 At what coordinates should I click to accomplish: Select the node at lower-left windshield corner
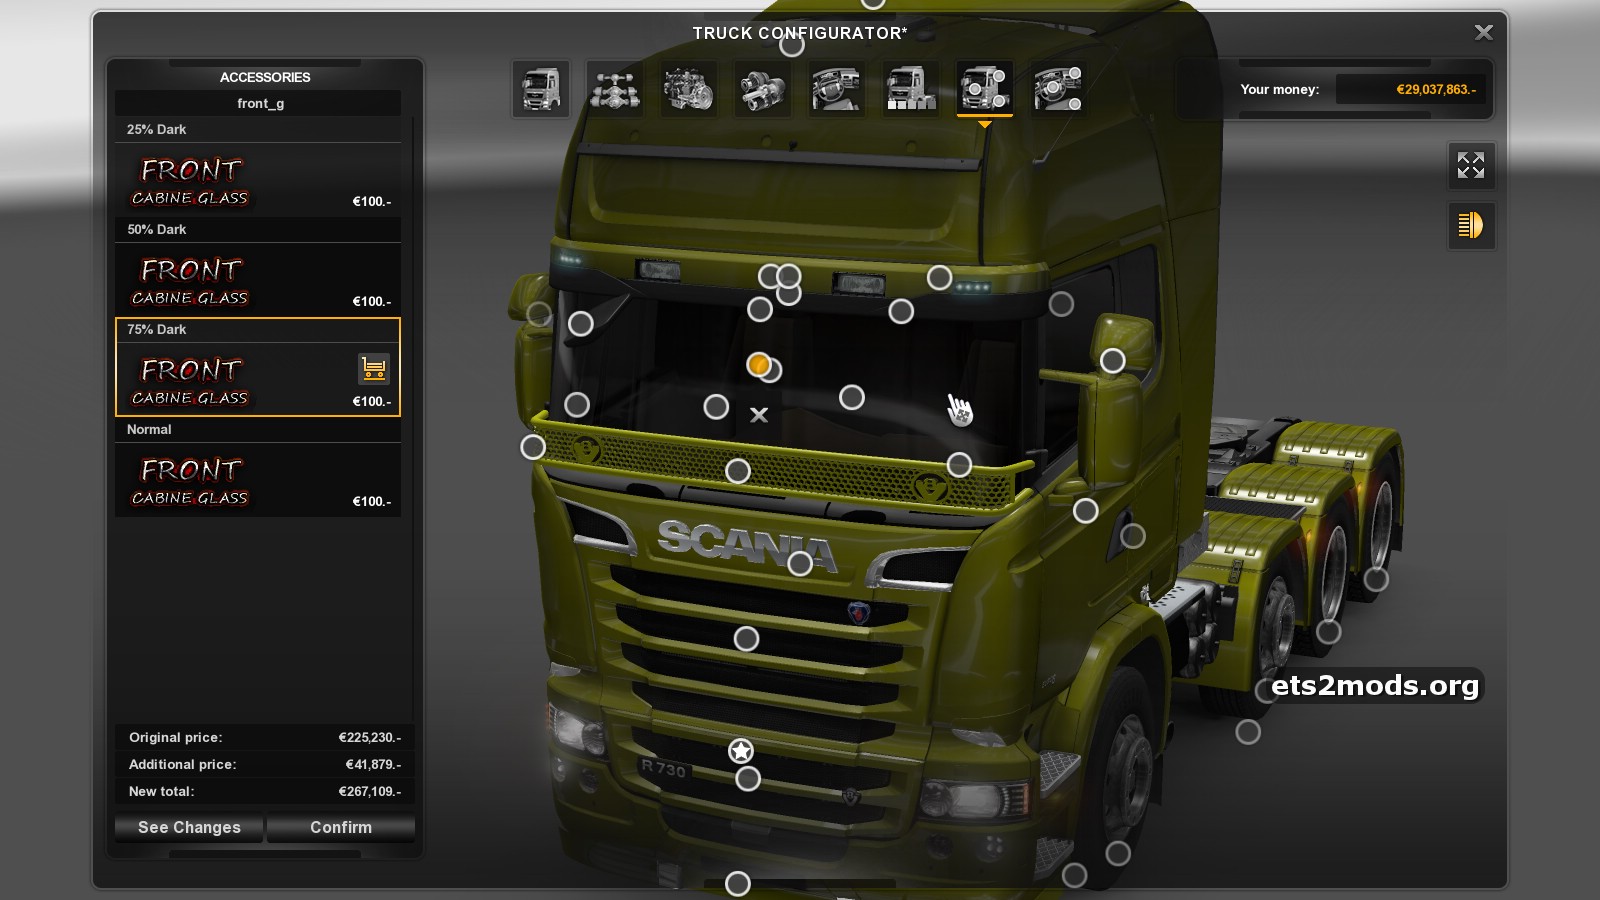point(577,405)
